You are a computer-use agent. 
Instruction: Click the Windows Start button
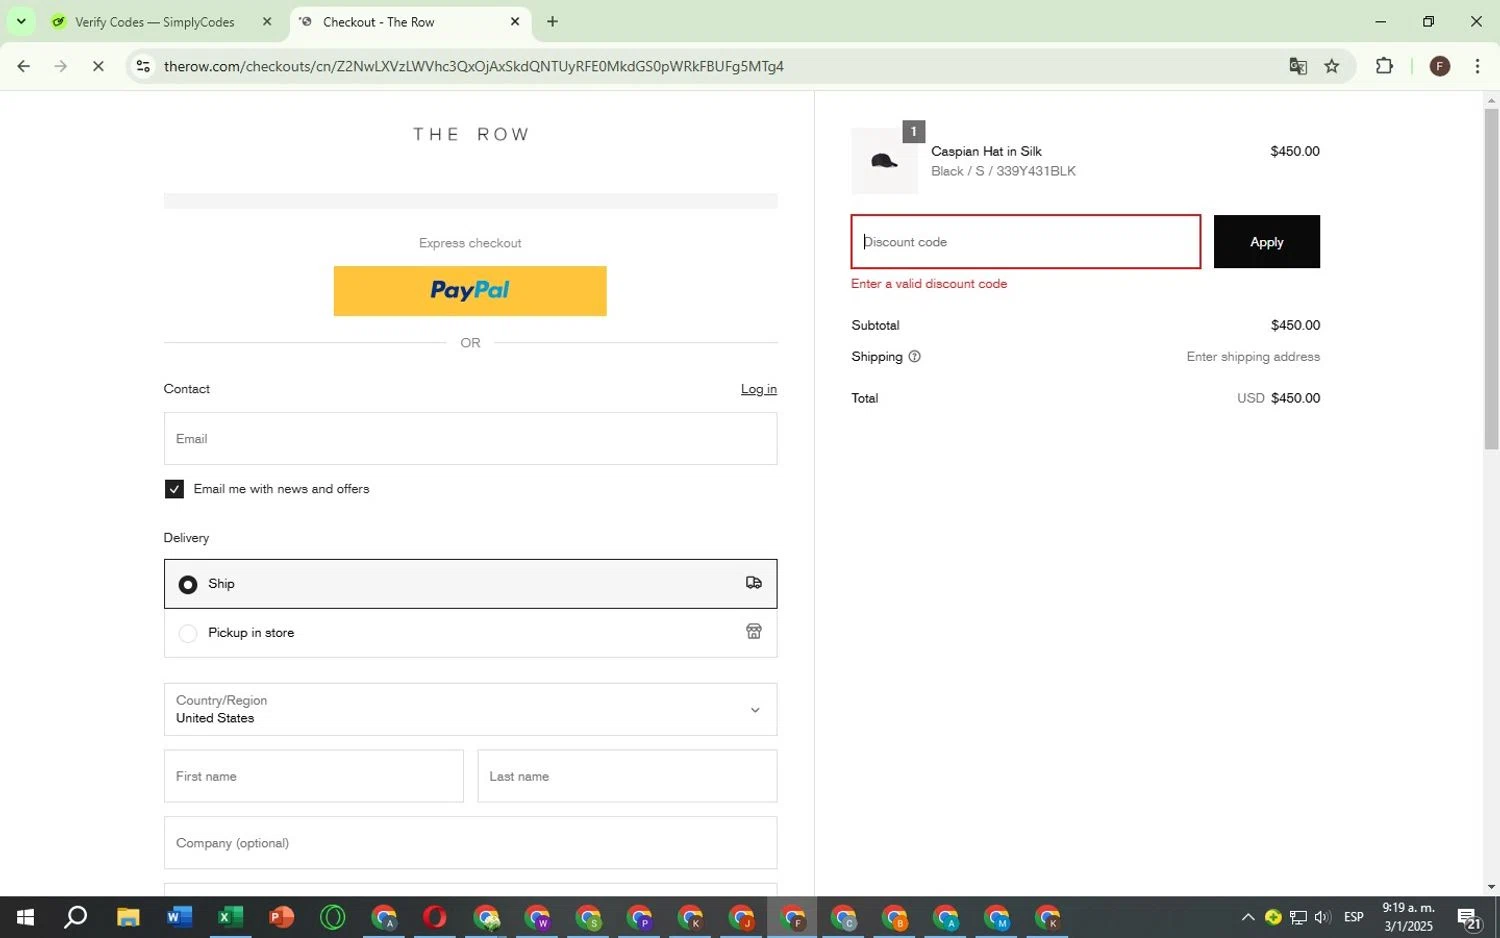pyautogui.click(x=25, y=917)
